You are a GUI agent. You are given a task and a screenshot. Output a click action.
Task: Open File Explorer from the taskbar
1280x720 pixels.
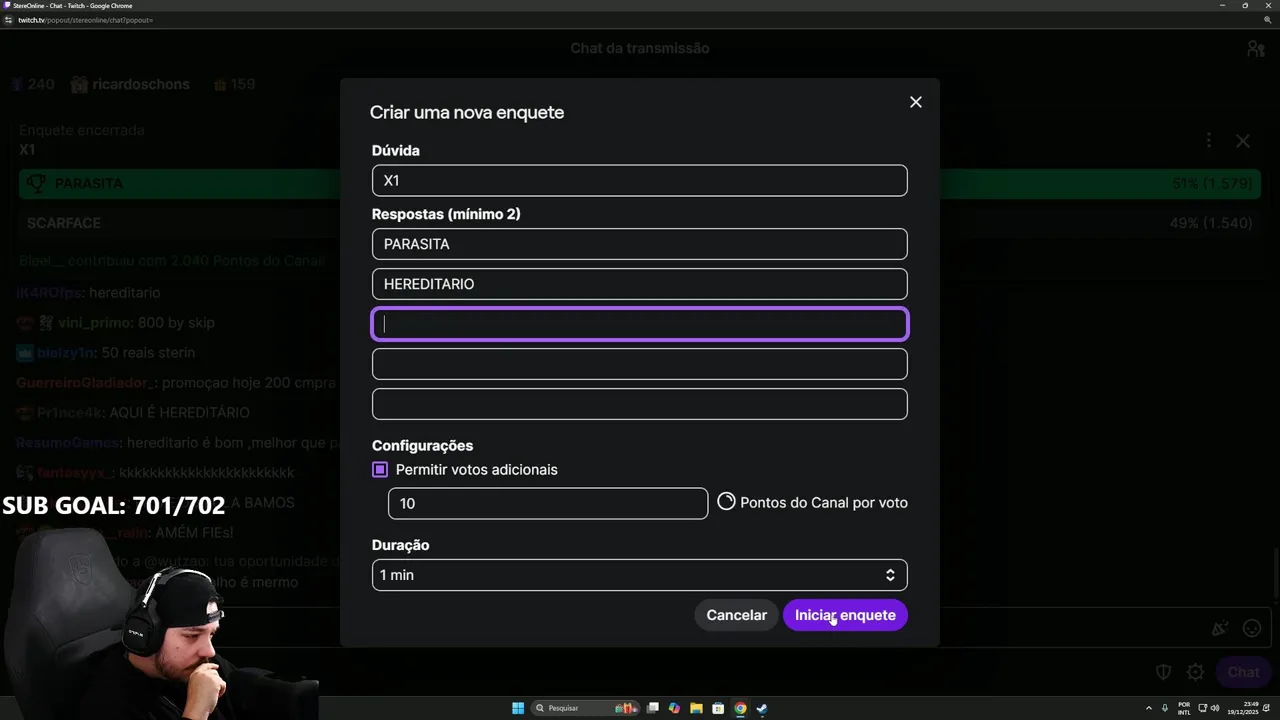pos(696,708)
